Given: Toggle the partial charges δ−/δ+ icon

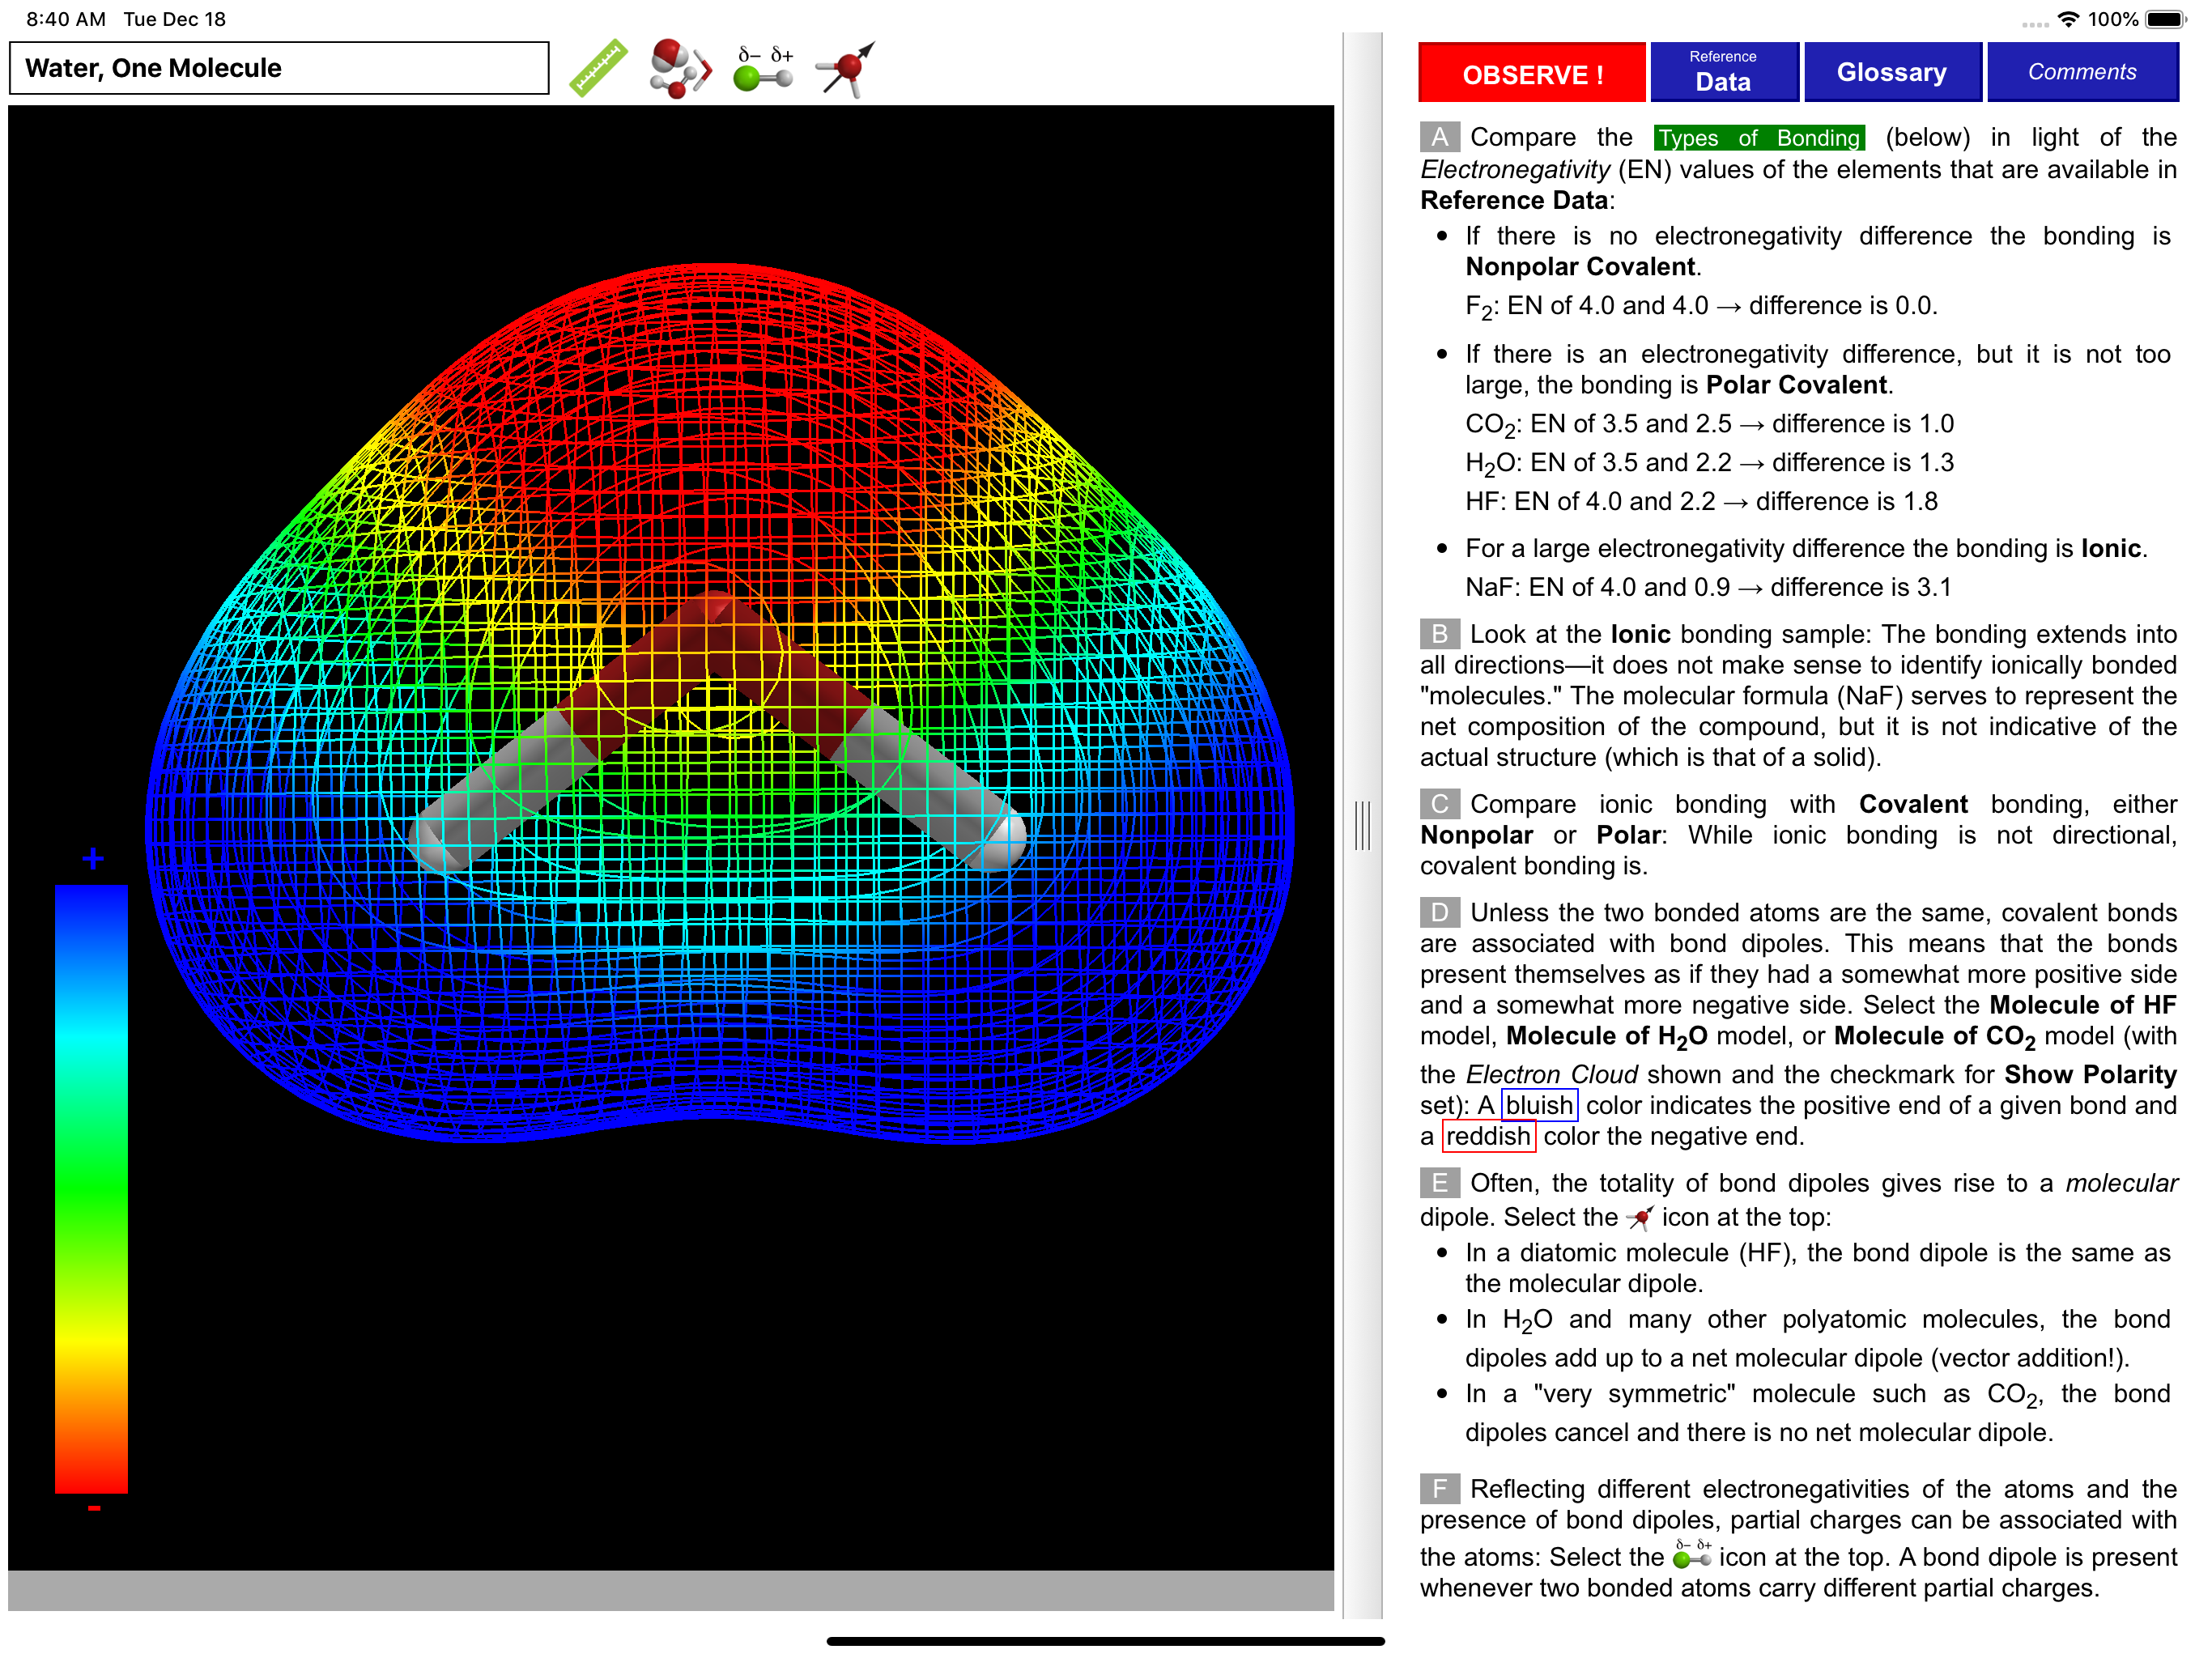Looking at the screenshot, I should [x=764, y=68].
